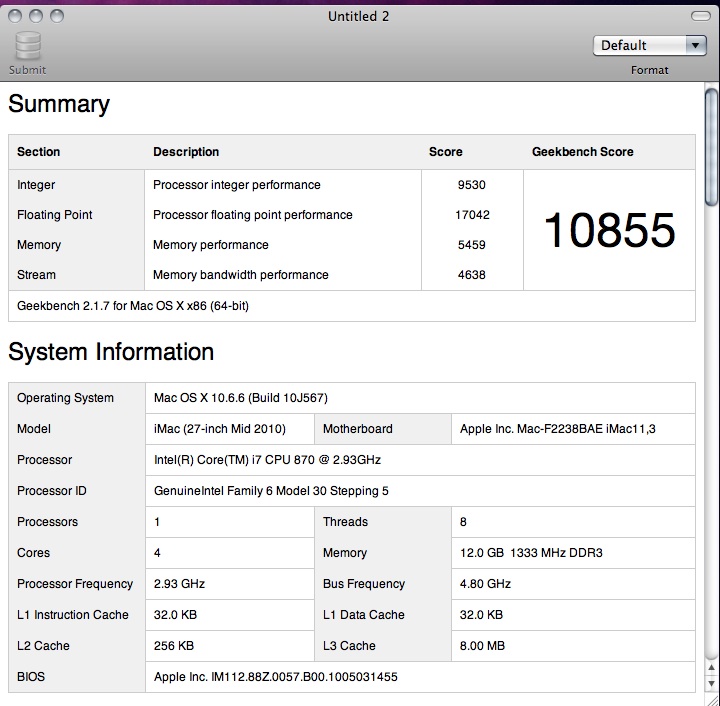720x706 pixels.
Task: Click the System Information heading
Action: 111,352
